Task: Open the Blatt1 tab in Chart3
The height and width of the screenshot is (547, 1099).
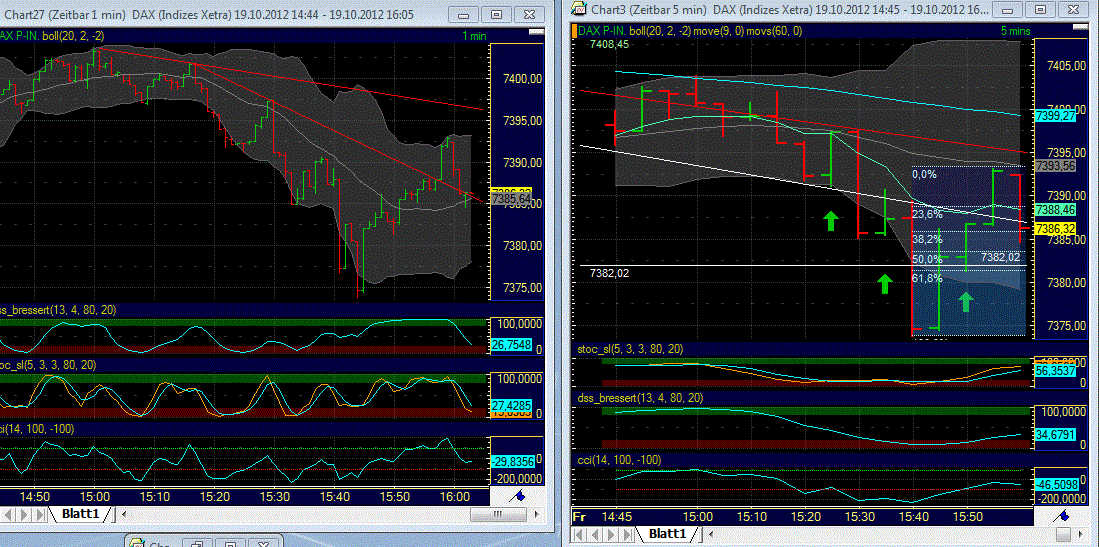Action: click(667, 534)
